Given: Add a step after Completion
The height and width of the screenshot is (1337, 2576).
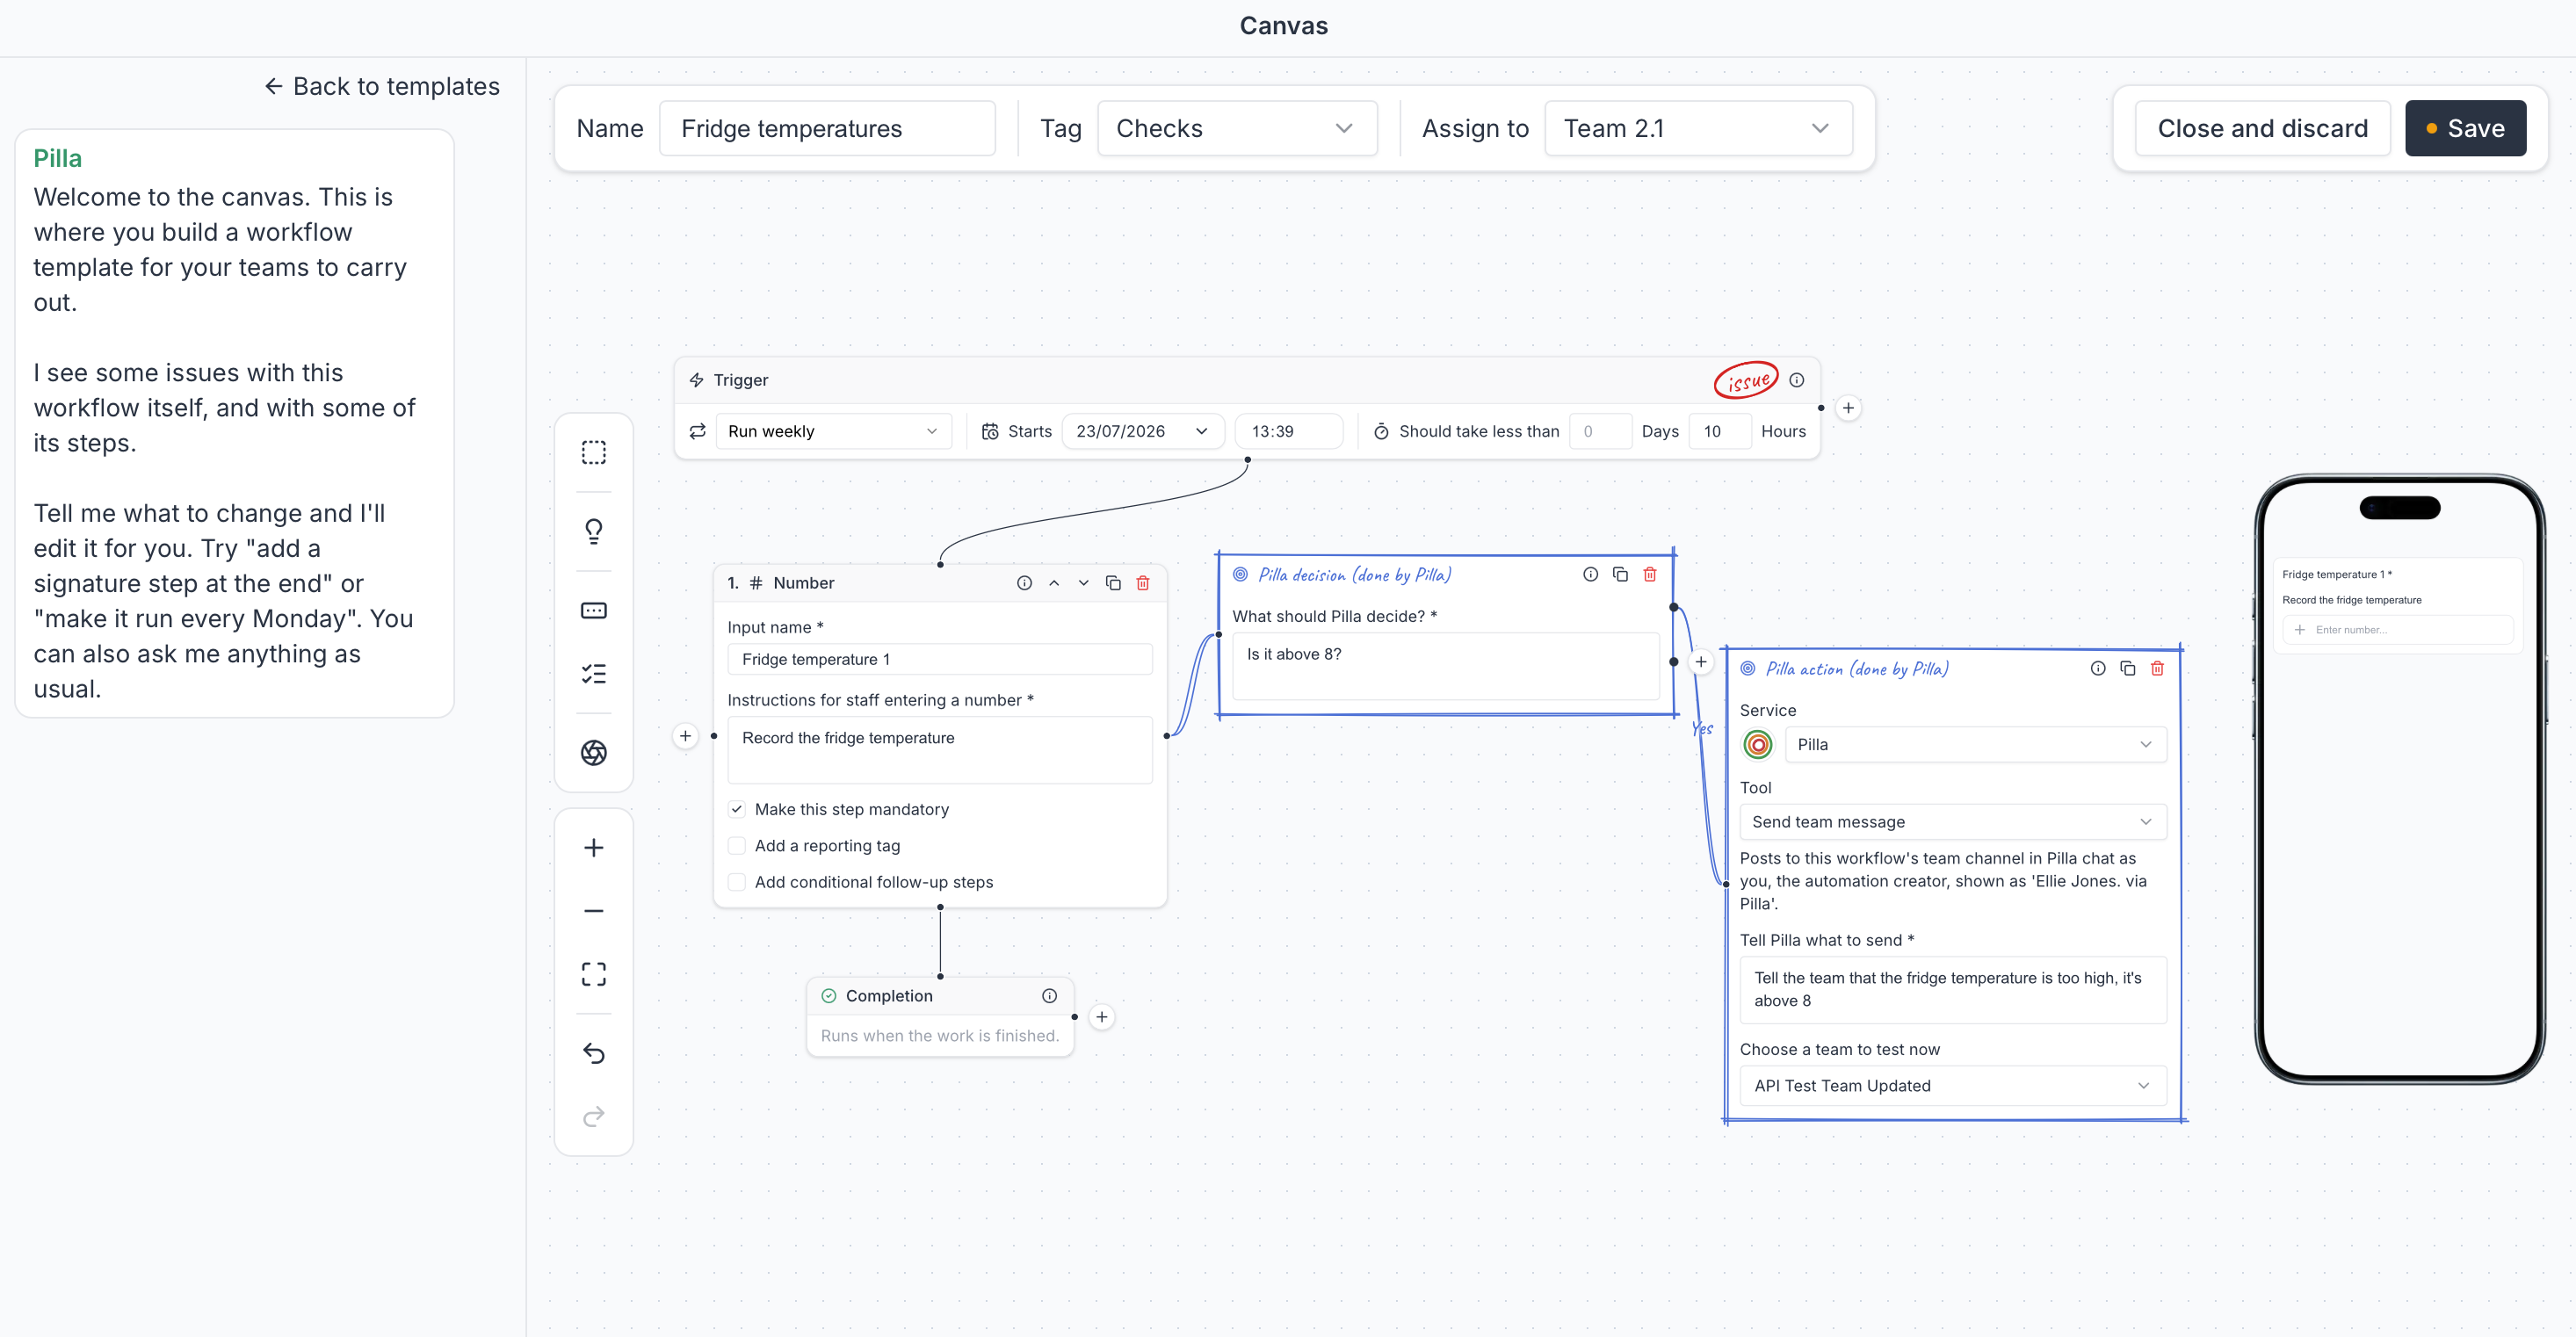Looking at the screenshot, I should (x=1101, y=1017).
